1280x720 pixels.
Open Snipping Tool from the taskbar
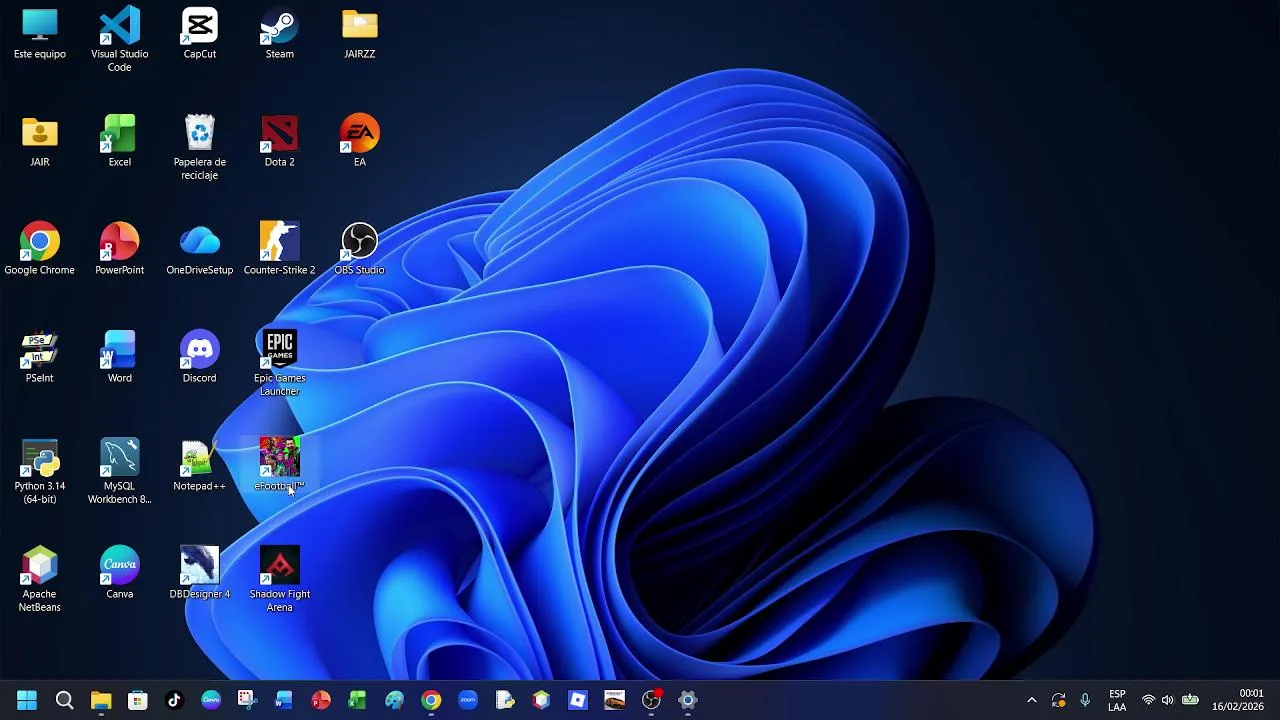tap(247, 700)
